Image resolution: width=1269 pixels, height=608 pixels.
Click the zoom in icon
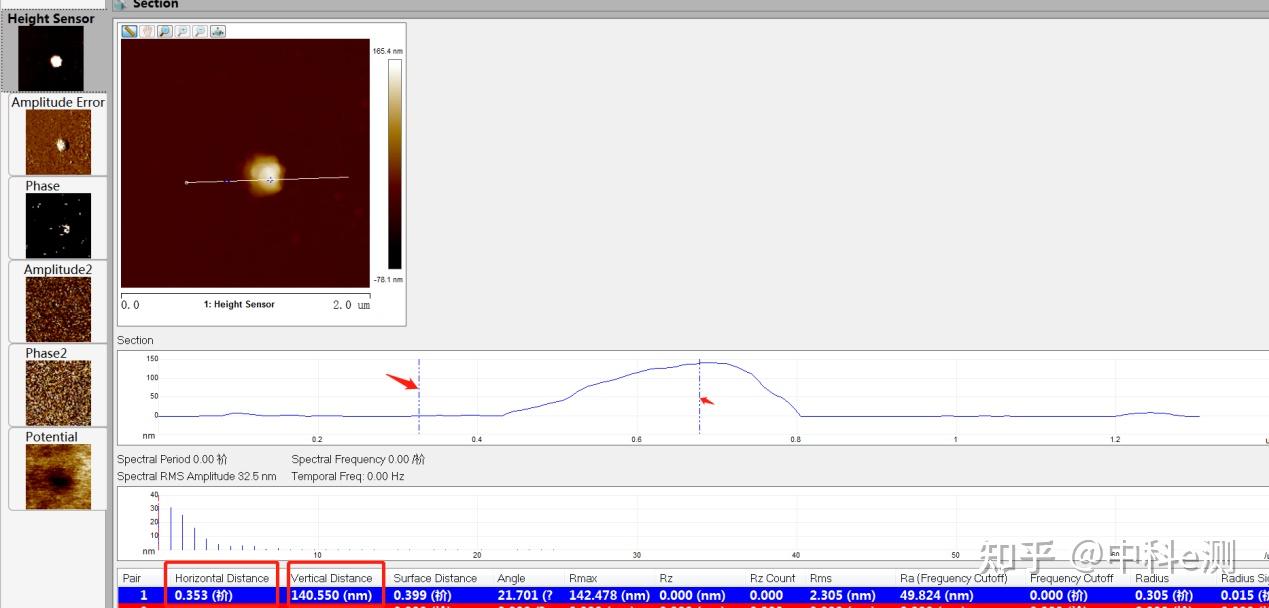click(182, 31)
